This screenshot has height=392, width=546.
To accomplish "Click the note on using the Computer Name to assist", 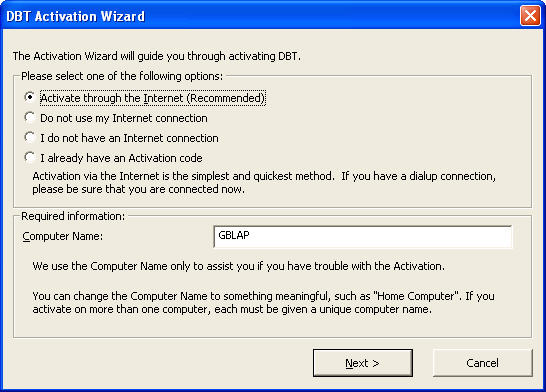I will point(239,266).
